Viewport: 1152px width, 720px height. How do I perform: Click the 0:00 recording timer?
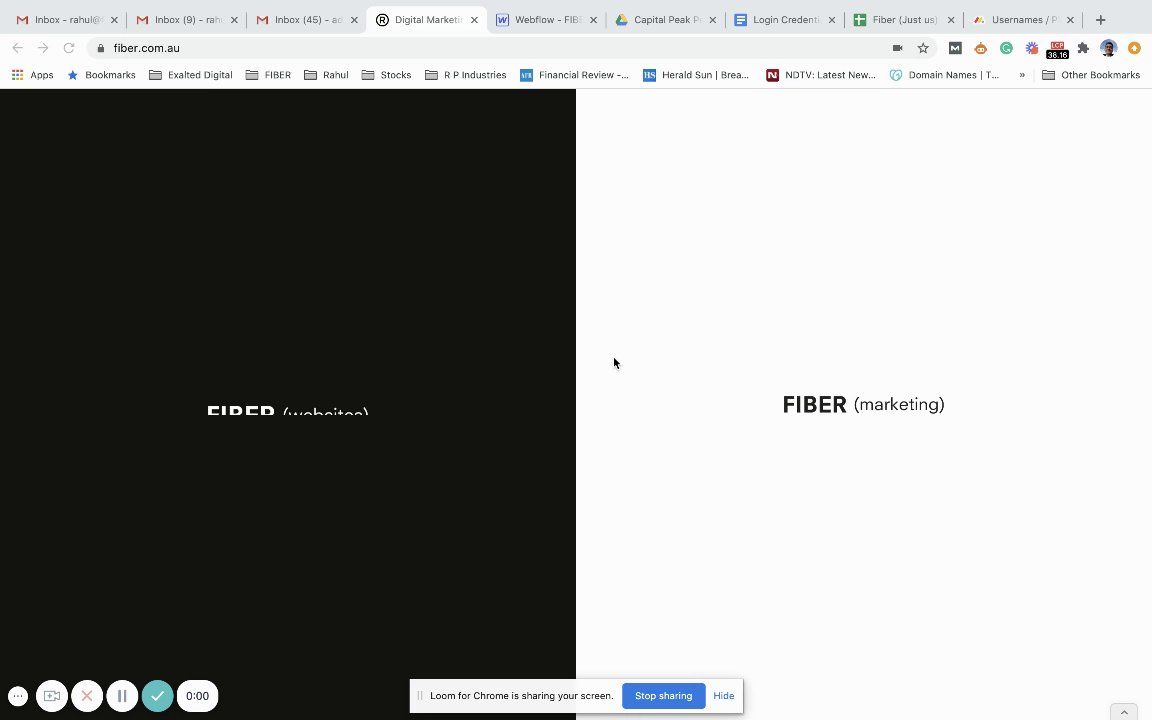point(197,696)
